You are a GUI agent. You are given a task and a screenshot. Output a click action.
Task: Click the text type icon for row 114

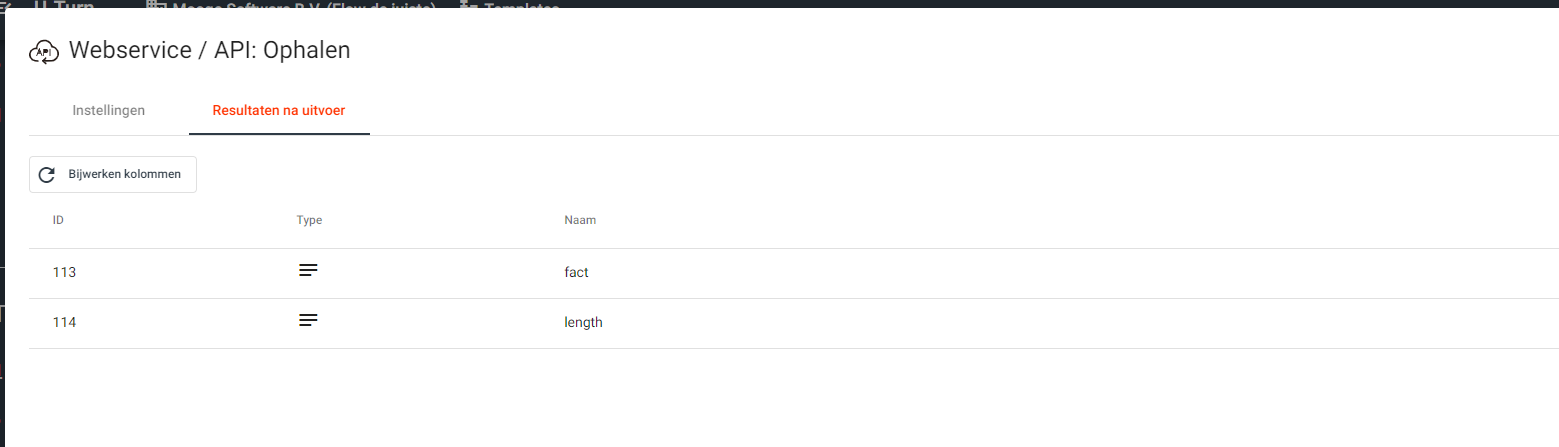pos(308,321)
